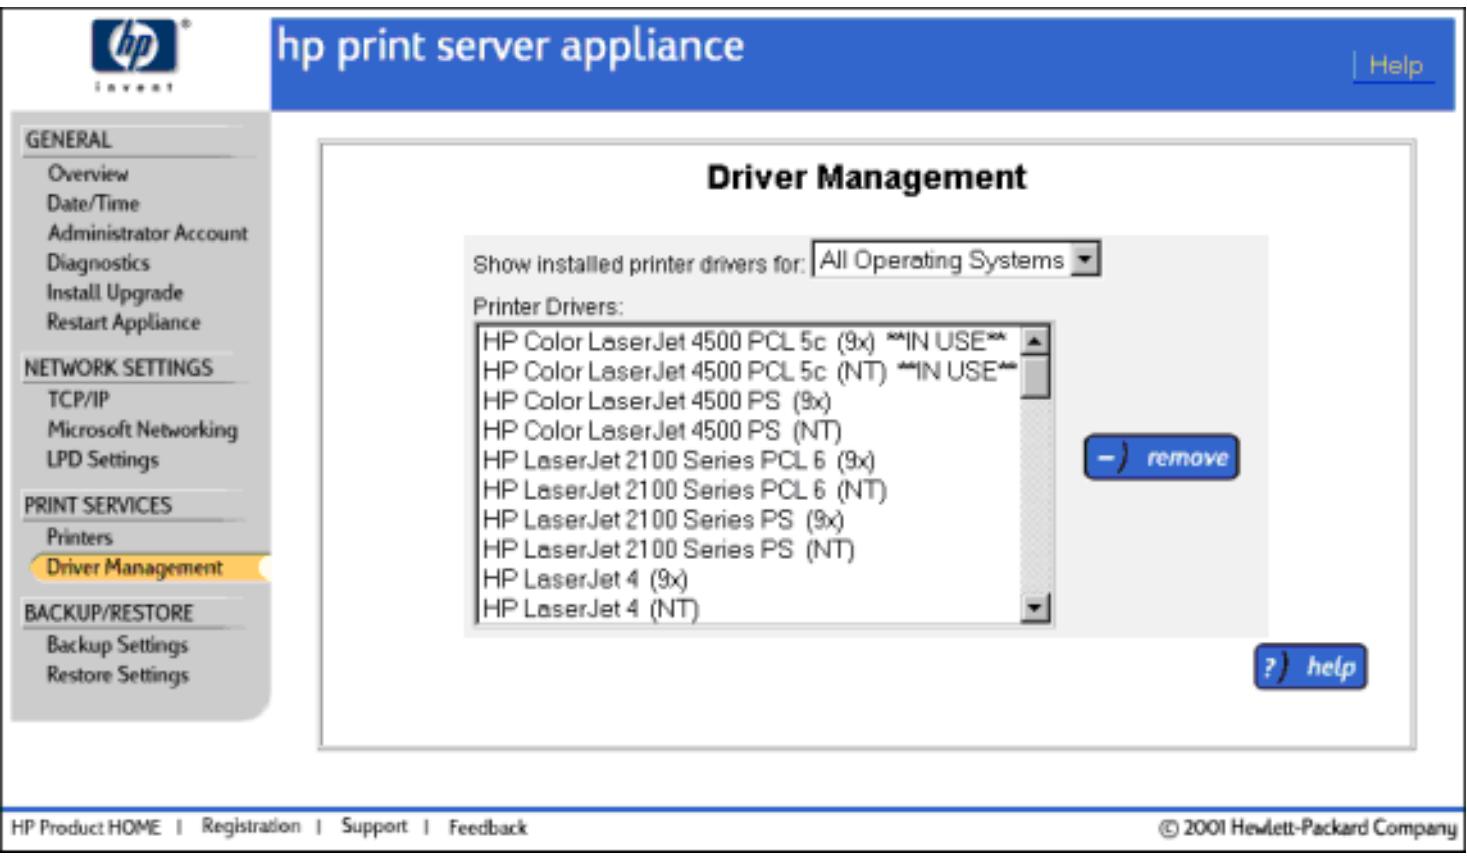Open the Help link in the header
The height and width of the screenshot is (859, 1467).
1395,66
